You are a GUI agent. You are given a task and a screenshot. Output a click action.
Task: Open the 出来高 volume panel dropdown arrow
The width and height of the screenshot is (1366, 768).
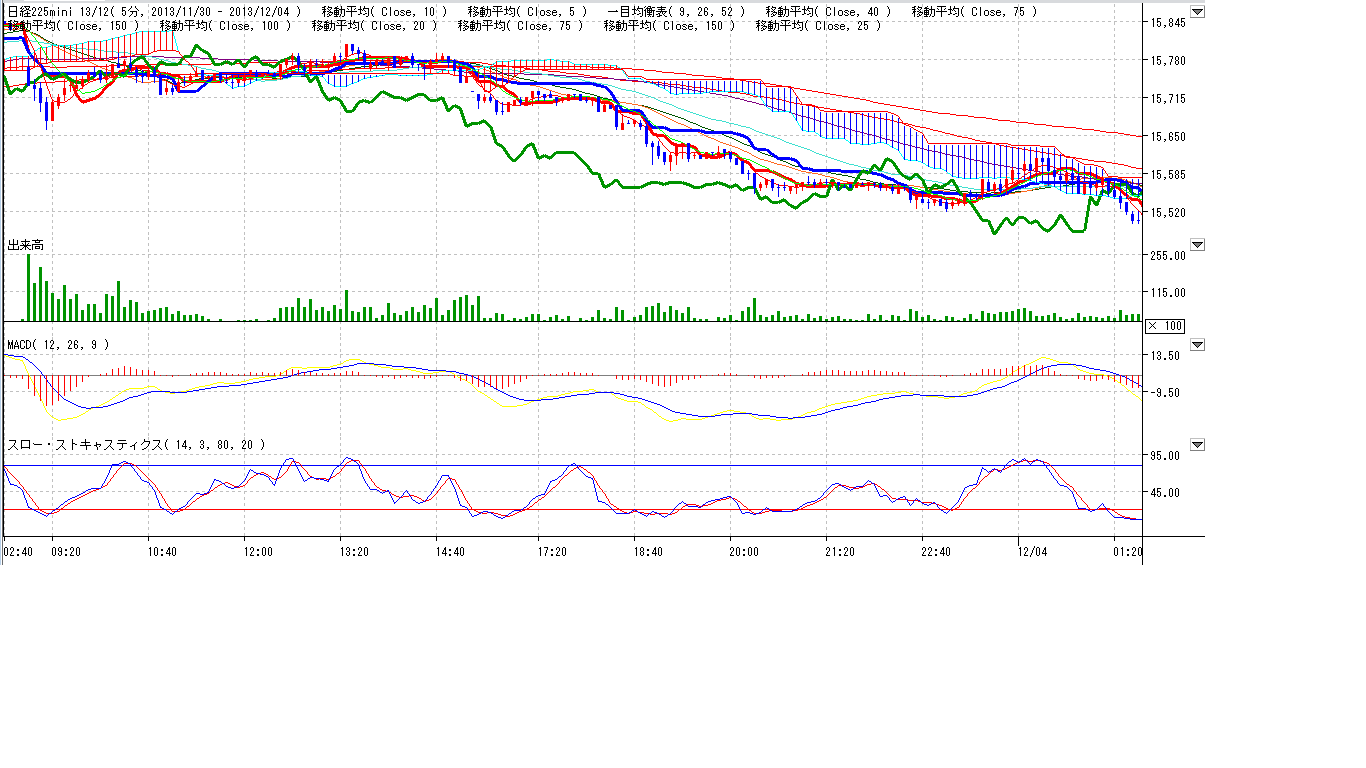click(1197, 245)
